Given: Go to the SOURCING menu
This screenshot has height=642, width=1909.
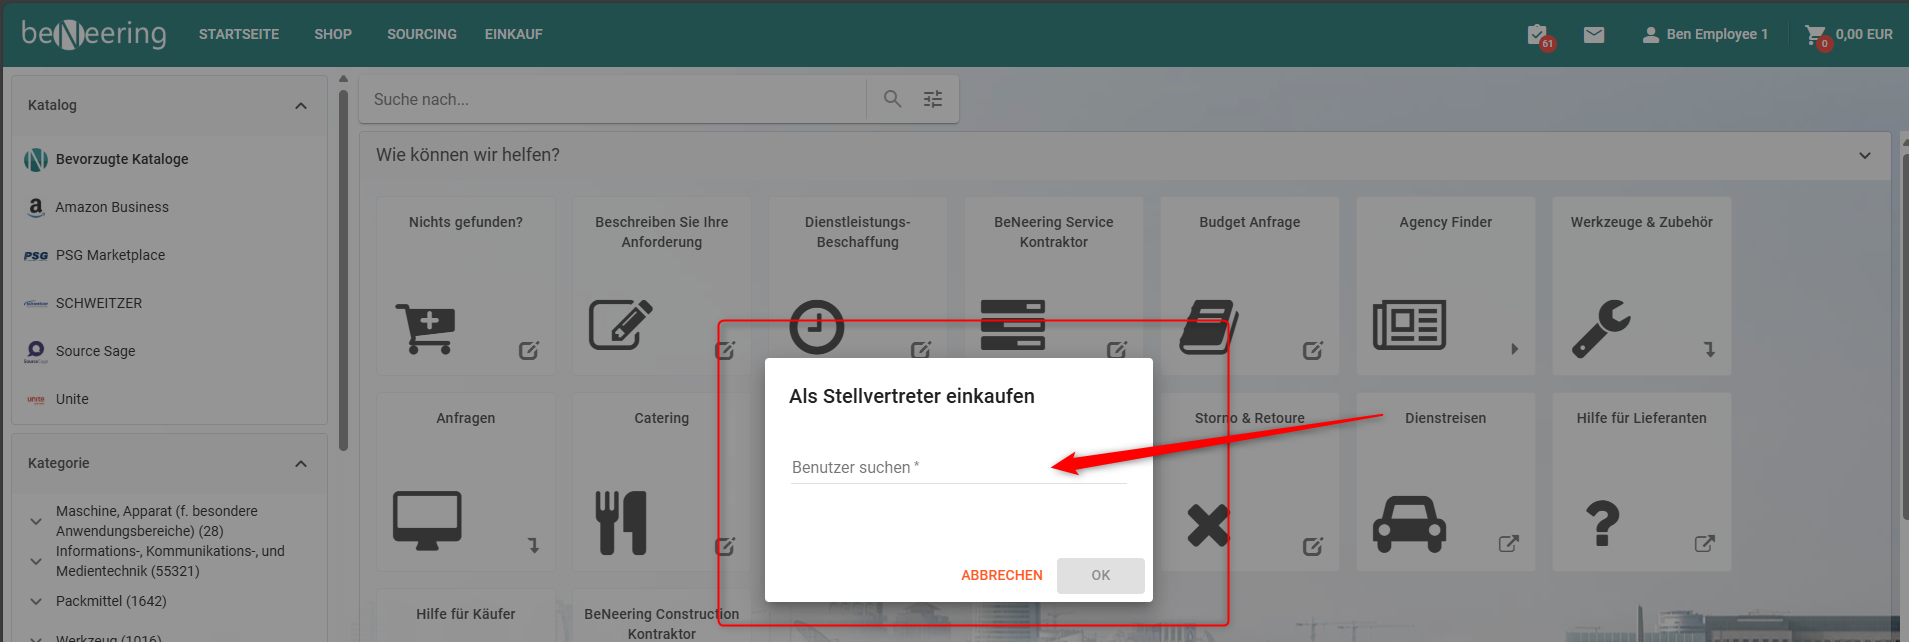Looking at the screenshot, I should pyautogui.click(x=421, y=34).
